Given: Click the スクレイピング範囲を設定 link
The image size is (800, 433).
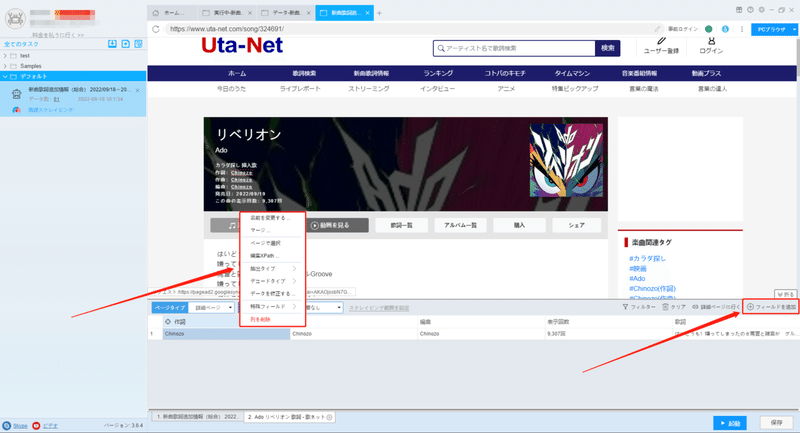Looking at the screenshot, I should (x=379, y=308).
